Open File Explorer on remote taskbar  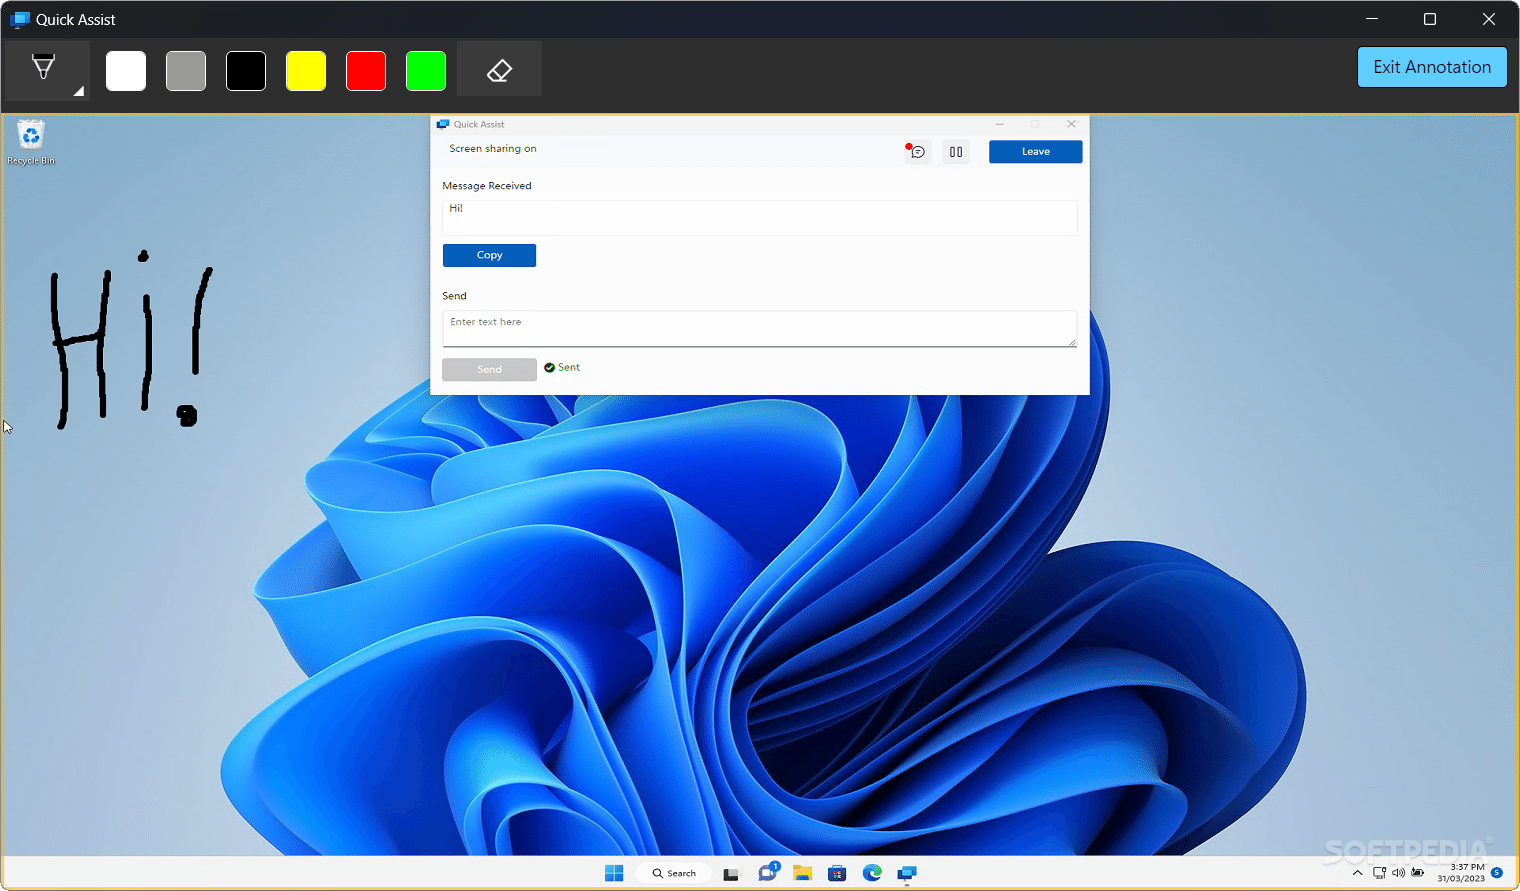pyautogui.click(x=802, y=873)
